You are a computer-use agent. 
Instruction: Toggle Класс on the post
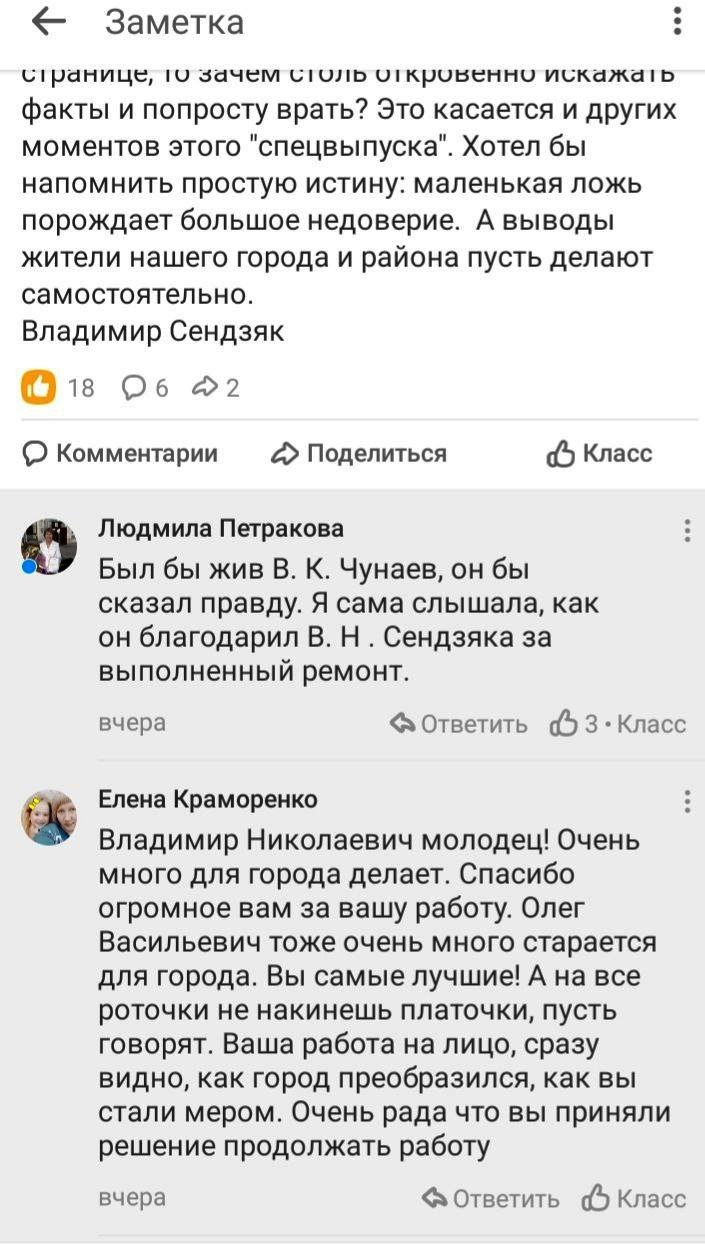click(599, 454)
